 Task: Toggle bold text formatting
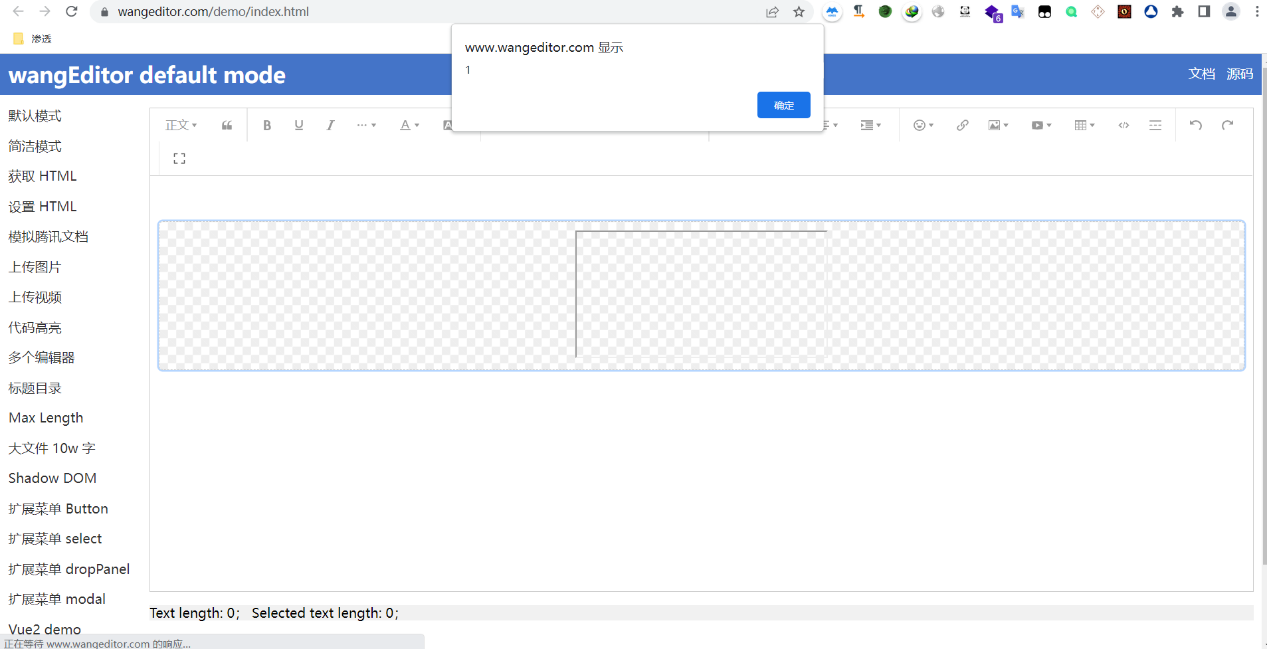(267, 125)
